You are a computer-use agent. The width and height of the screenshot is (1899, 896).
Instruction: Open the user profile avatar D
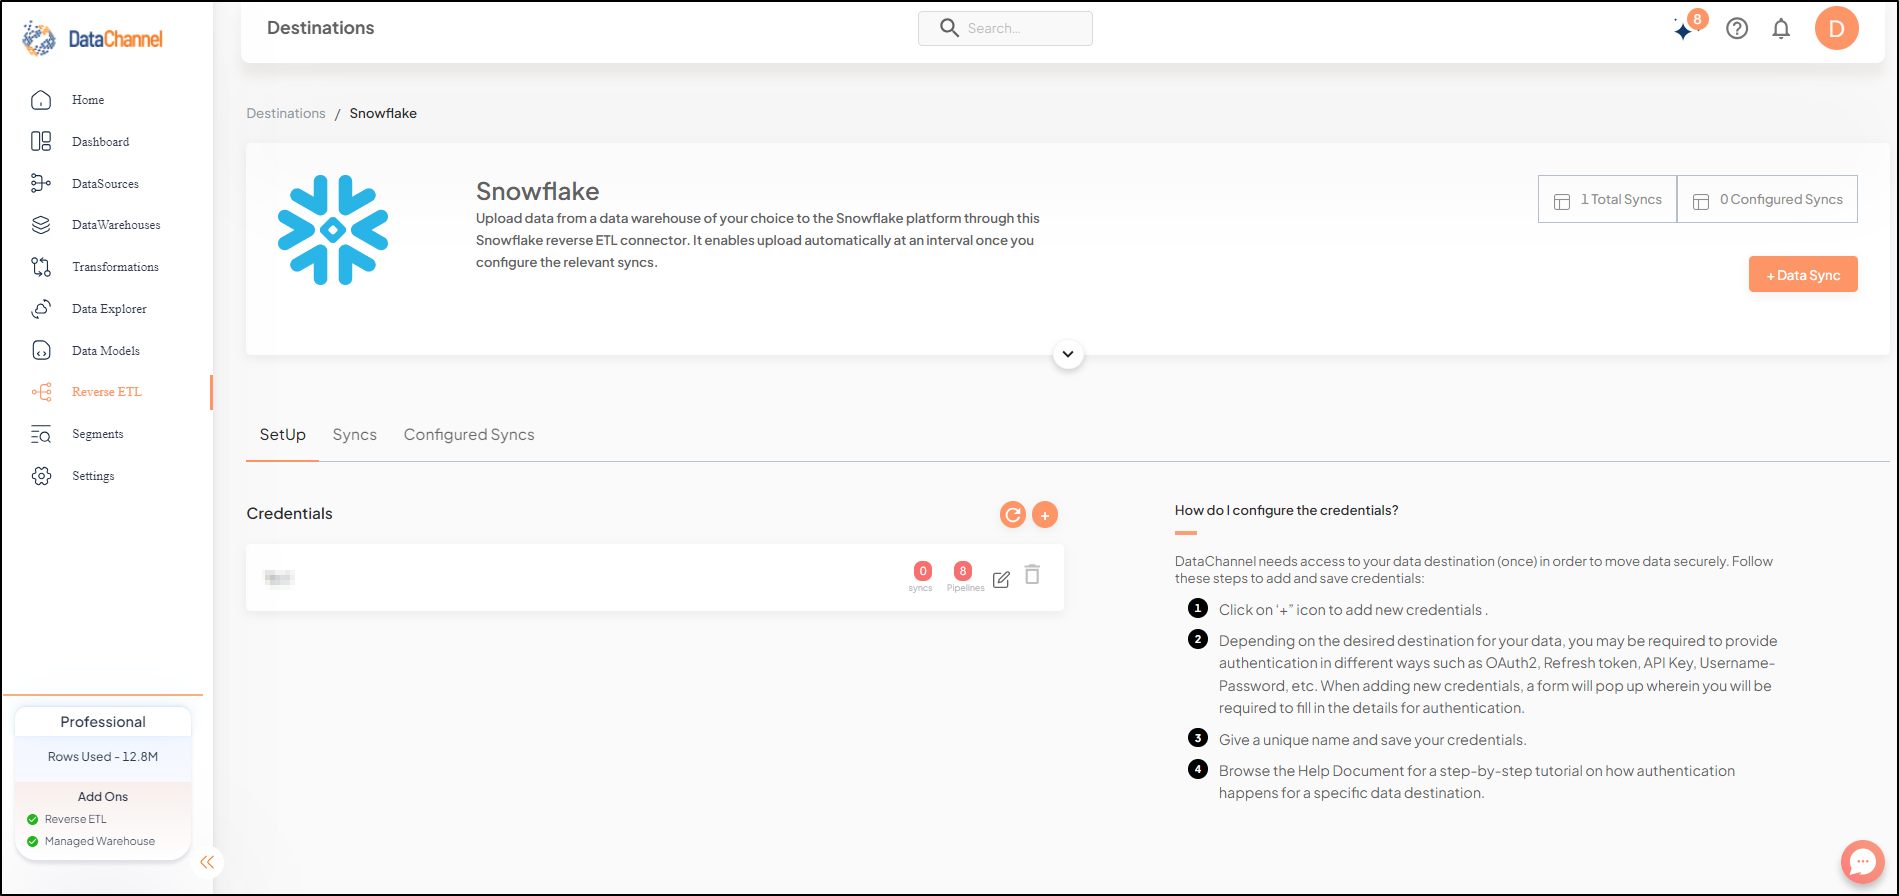point(1837,28)
